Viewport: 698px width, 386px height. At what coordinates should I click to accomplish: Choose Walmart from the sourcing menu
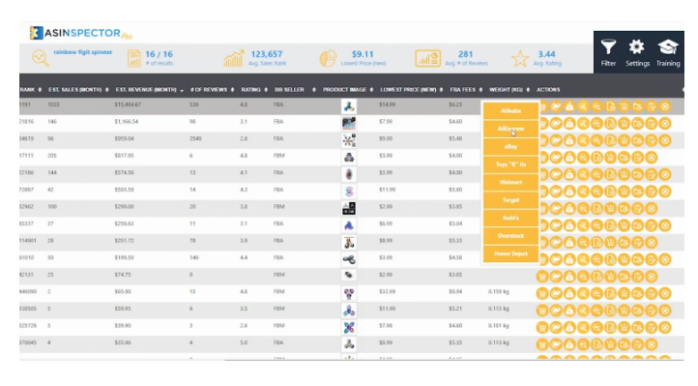511,182
